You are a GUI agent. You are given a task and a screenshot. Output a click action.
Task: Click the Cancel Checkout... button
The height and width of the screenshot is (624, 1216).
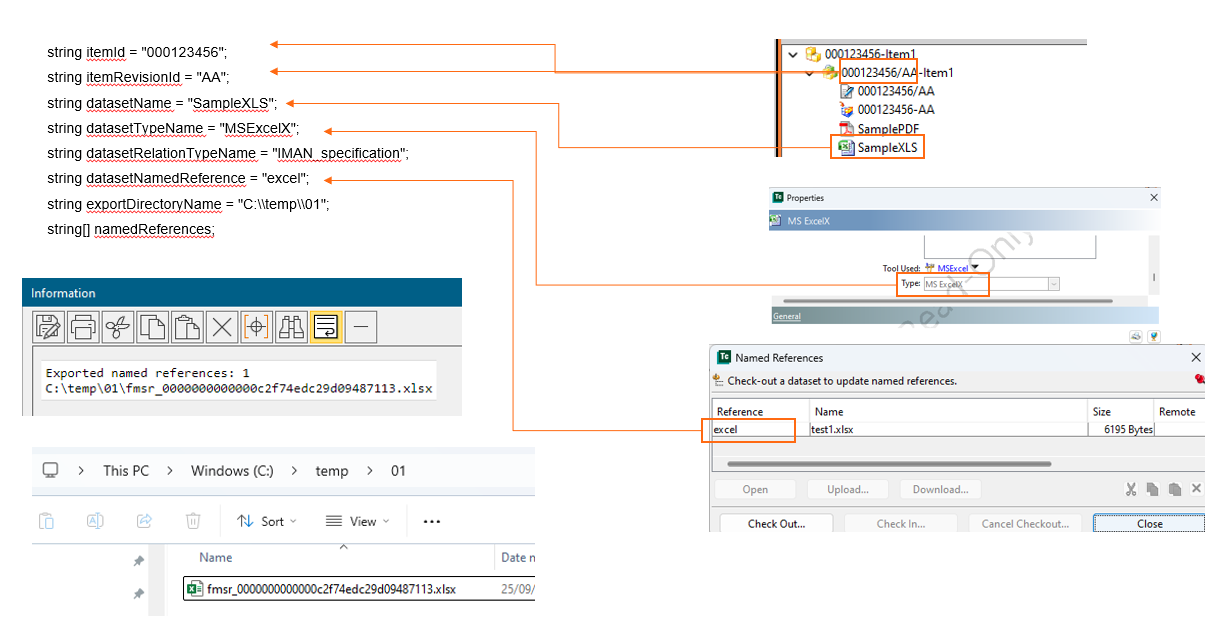tap(1025, 523)
